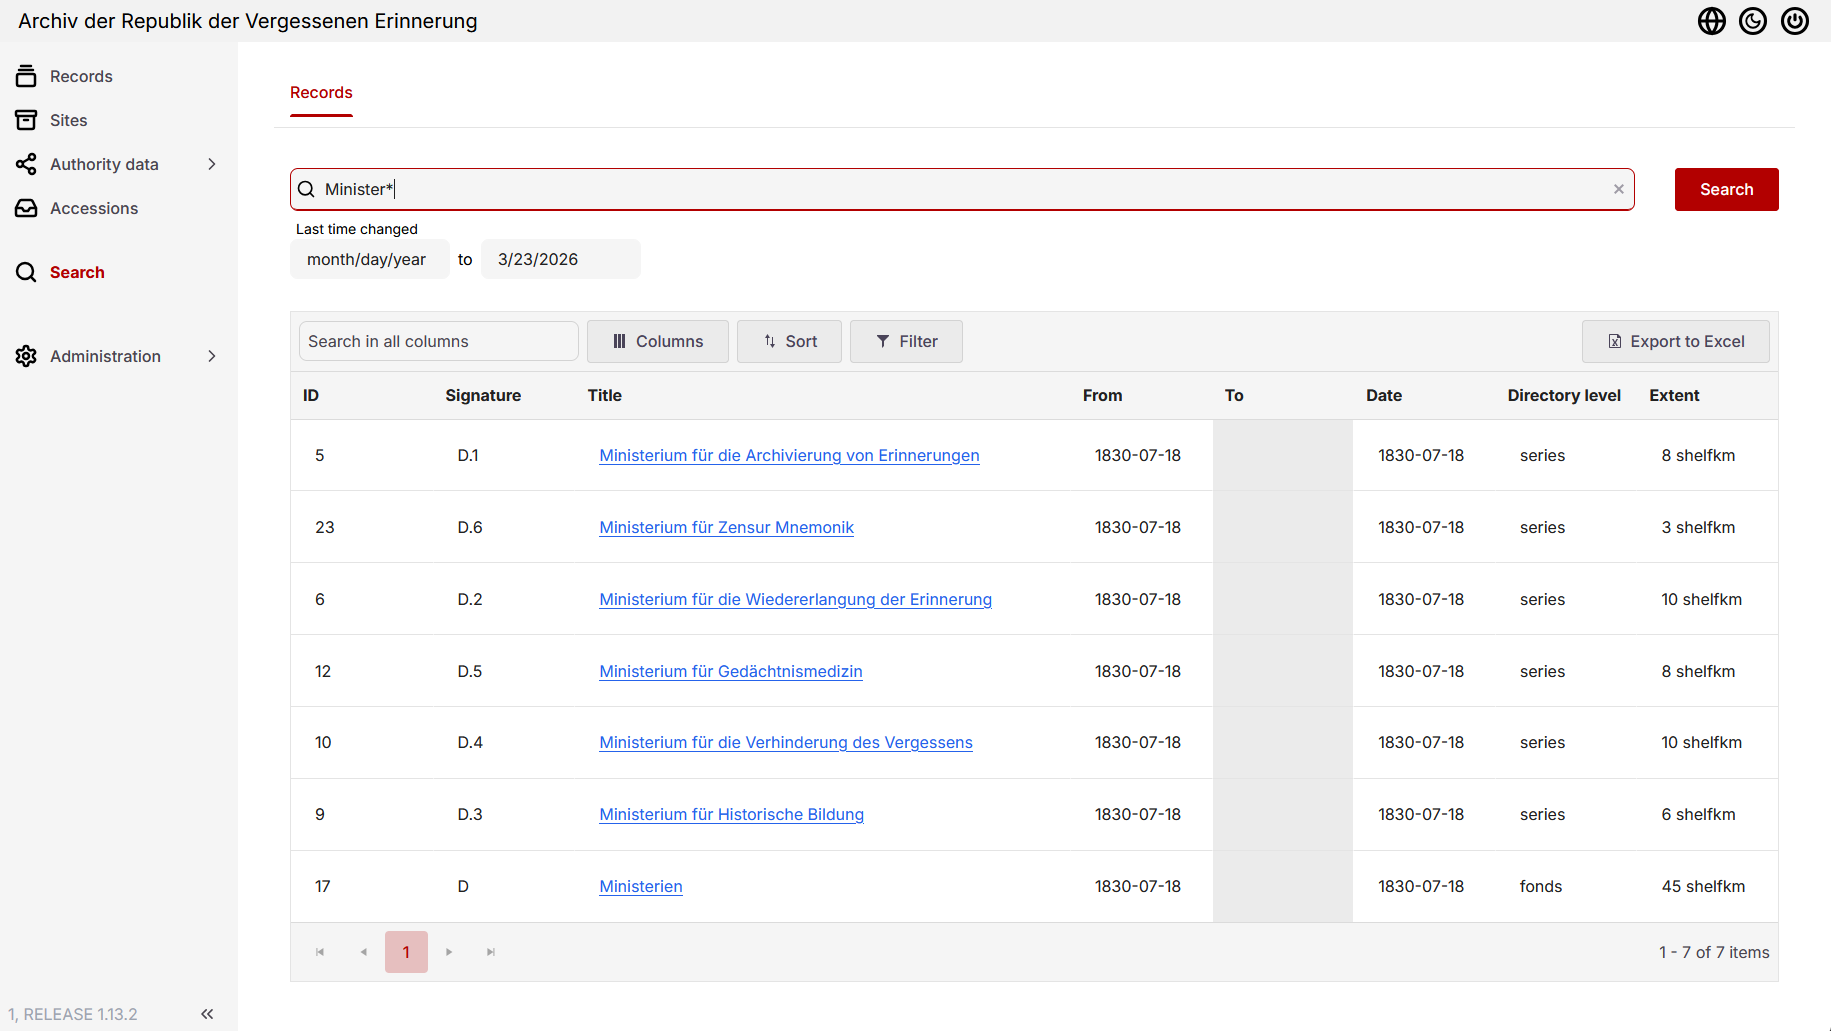Open Ministerium für Gedächtnismedizin record

tap(730, 671)
